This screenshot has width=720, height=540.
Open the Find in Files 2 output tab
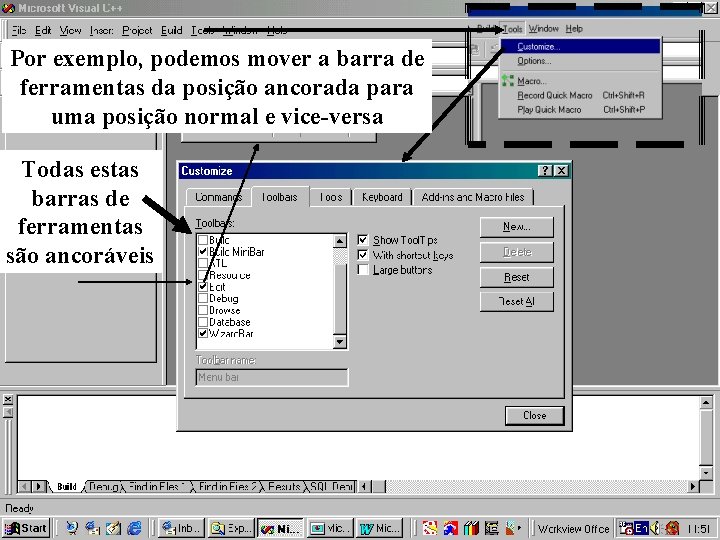228,486
